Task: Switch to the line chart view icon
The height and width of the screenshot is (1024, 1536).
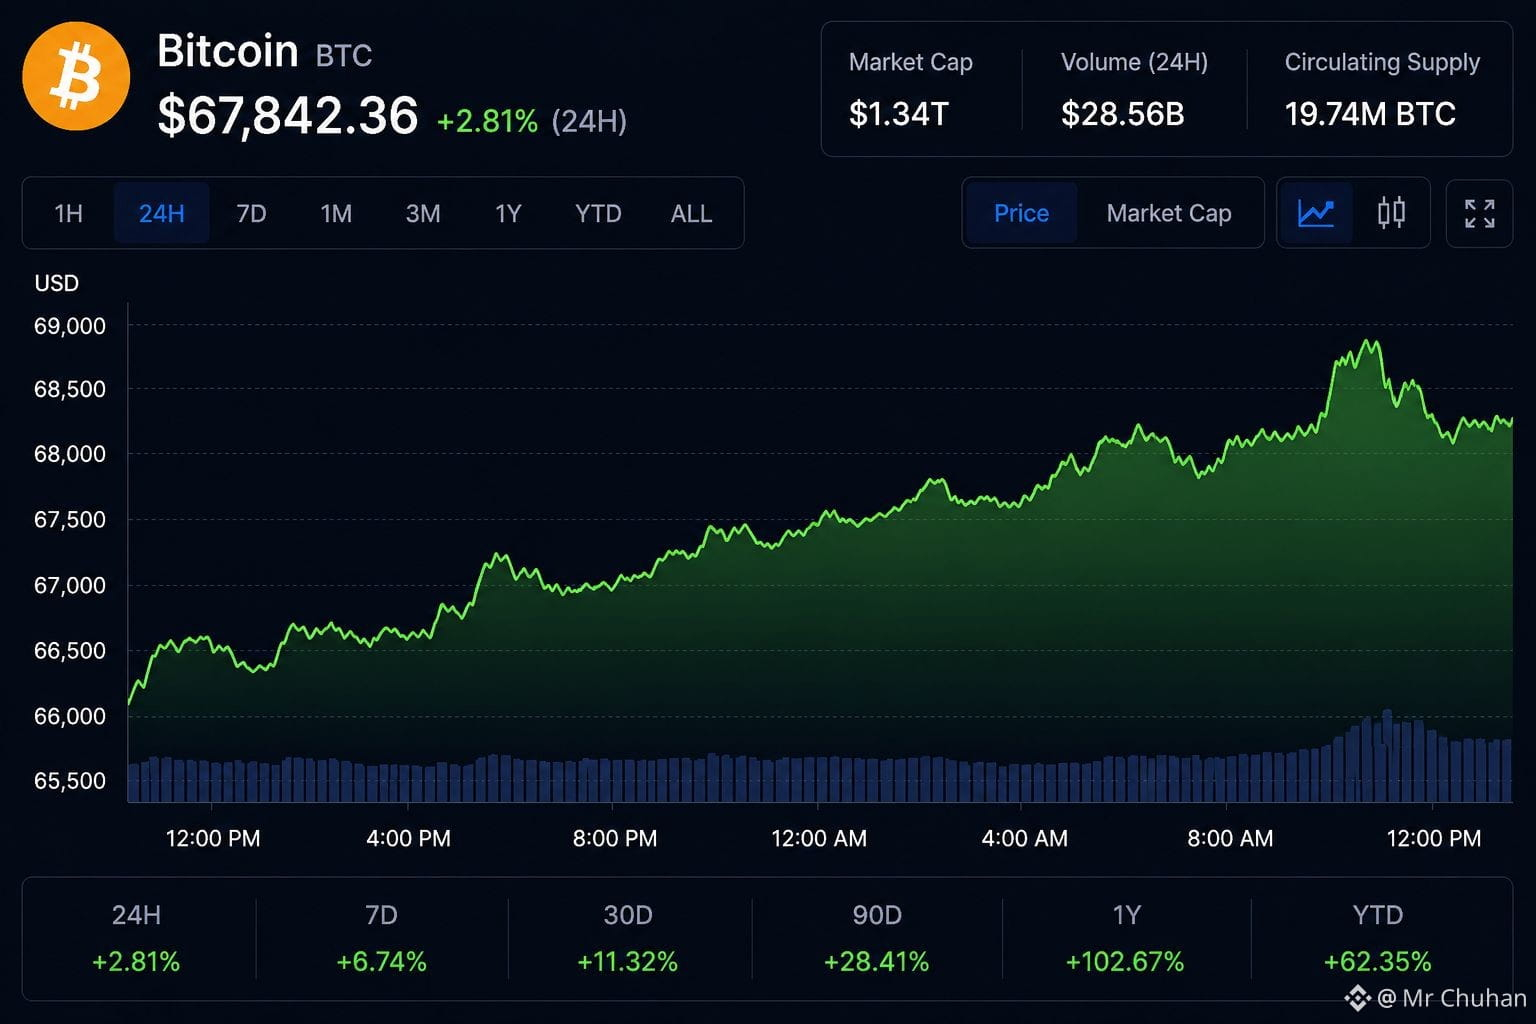Action: tap(1316, 213)
